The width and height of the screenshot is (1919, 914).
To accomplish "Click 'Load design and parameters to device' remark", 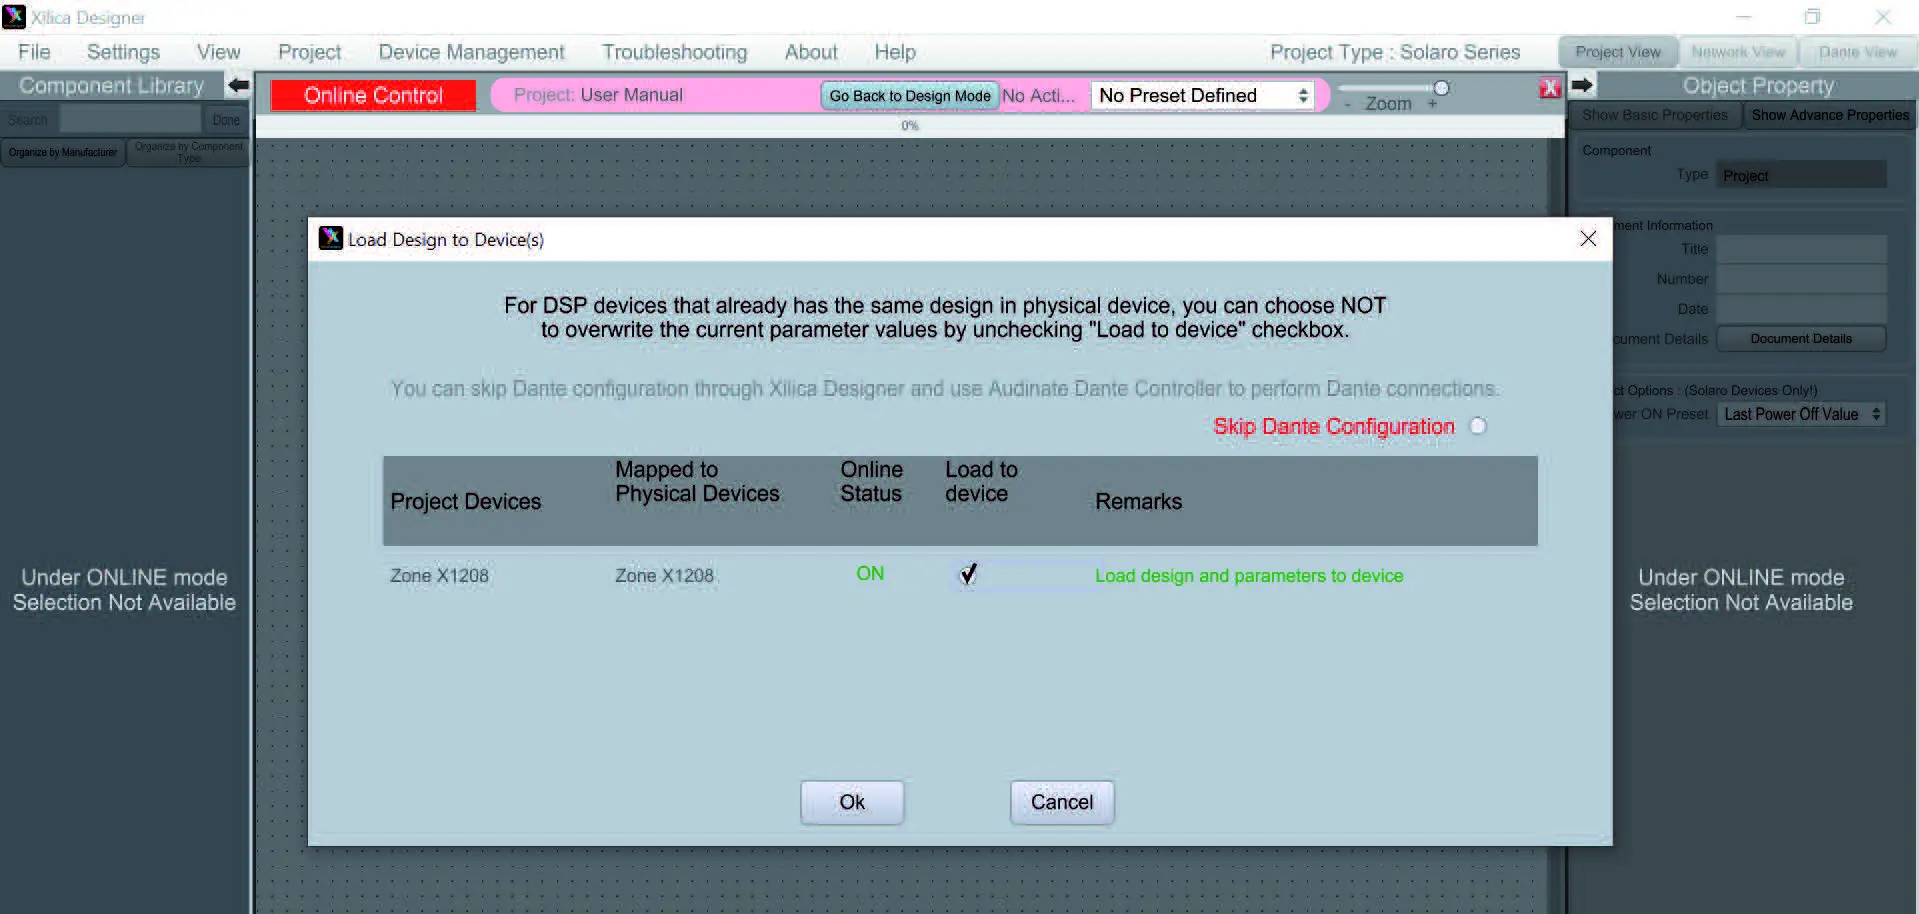I will click(x=1249, y=576).
